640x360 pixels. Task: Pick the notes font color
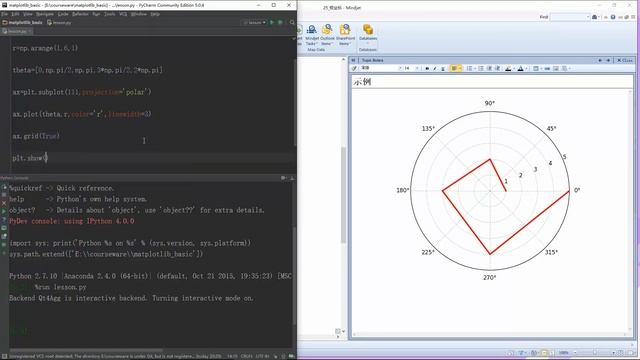click(520, 68)
